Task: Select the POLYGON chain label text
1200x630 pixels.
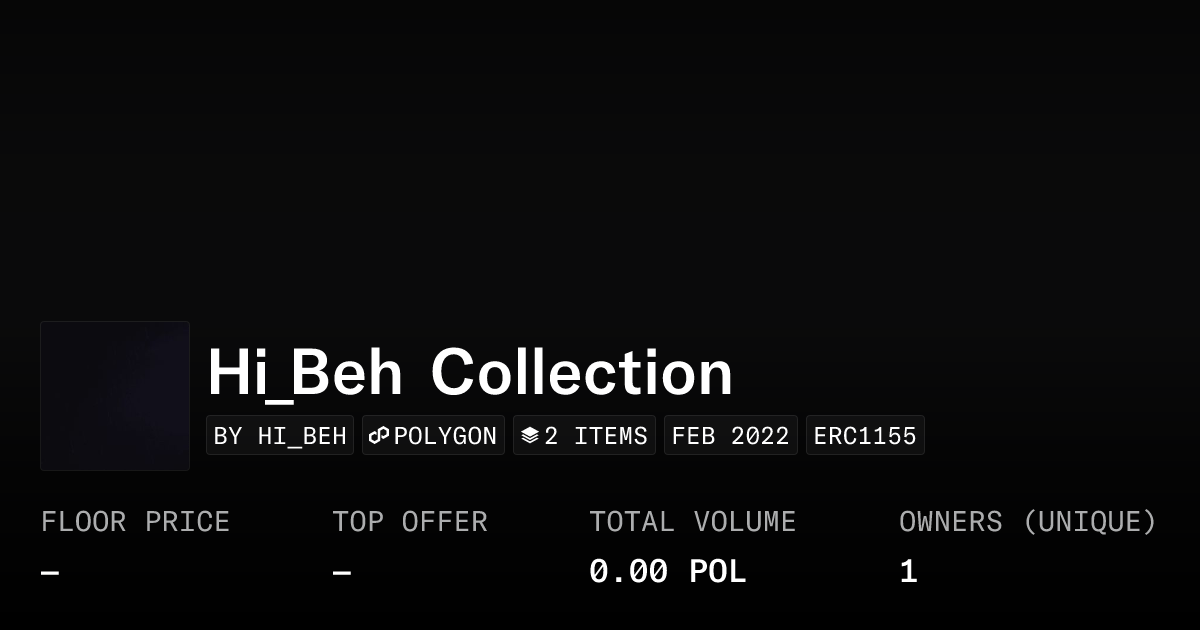Action: [x=445, y=436]
